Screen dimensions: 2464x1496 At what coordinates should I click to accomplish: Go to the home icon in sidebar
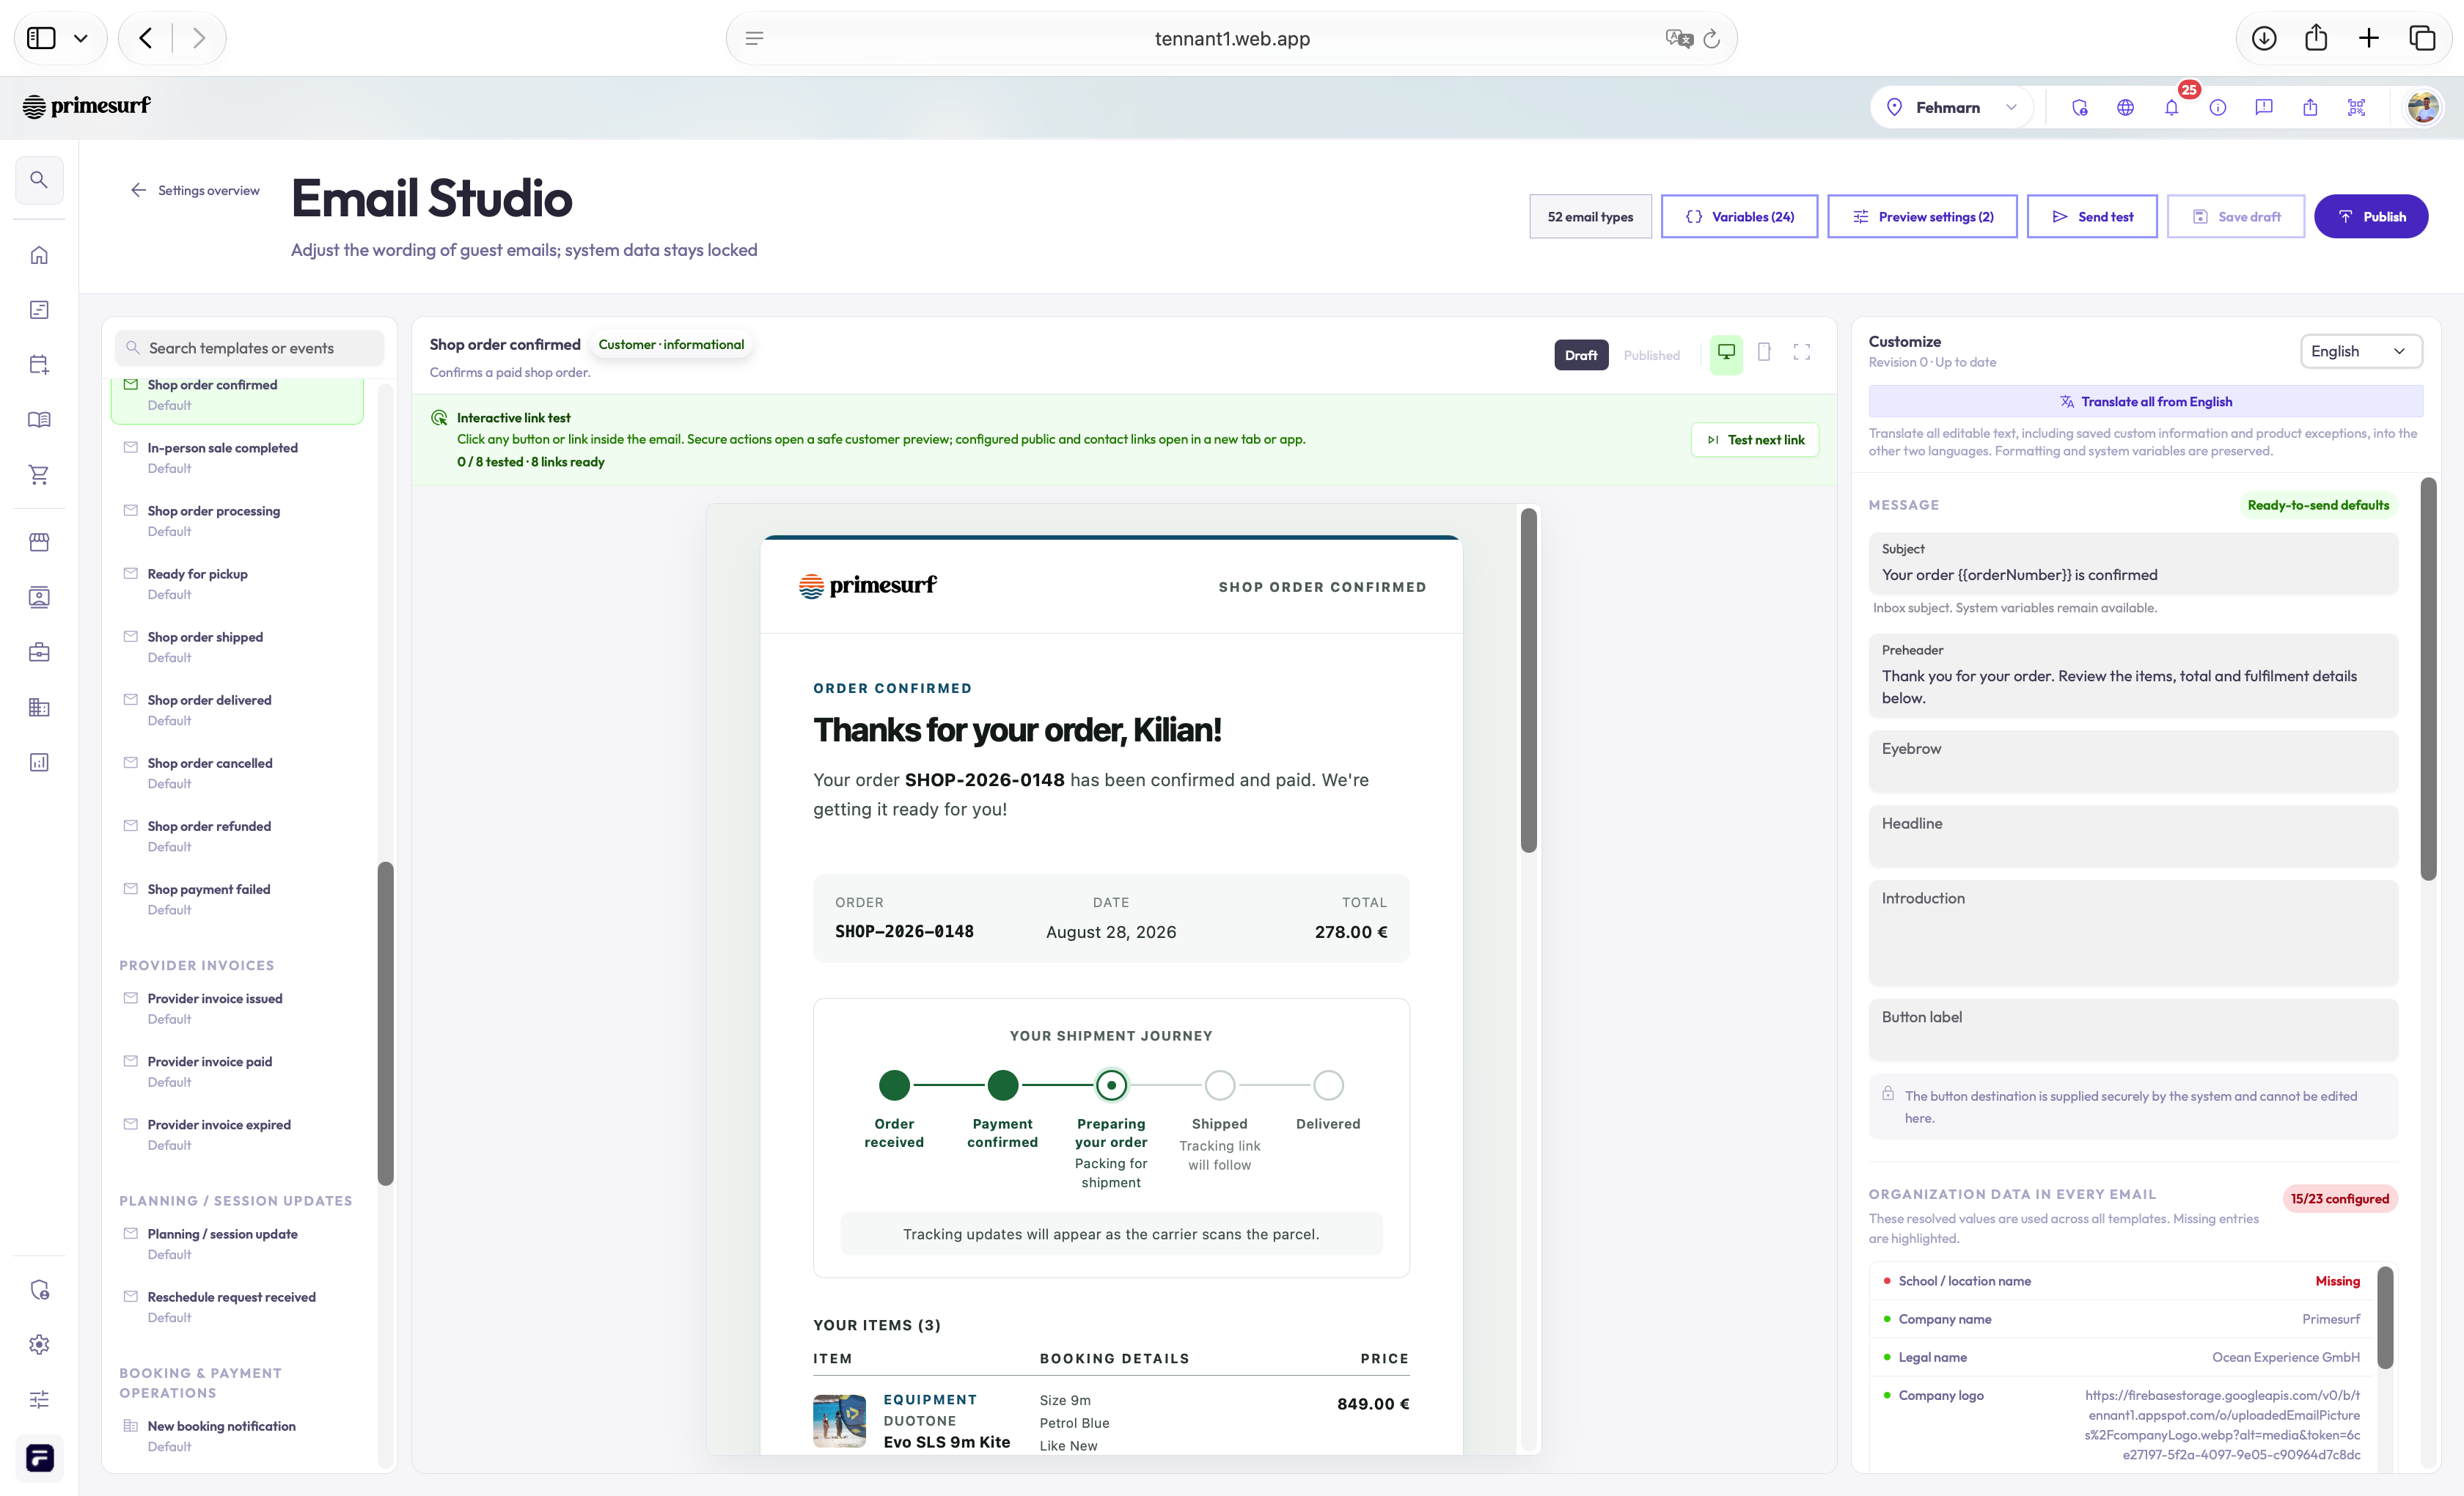(x=39, y=255)
